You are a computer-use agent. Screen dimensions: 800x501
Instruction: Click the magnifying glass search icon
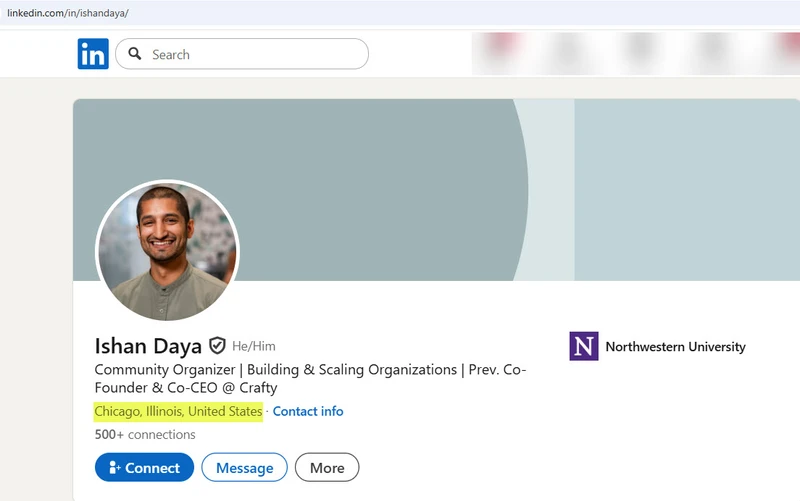(135, 54)
